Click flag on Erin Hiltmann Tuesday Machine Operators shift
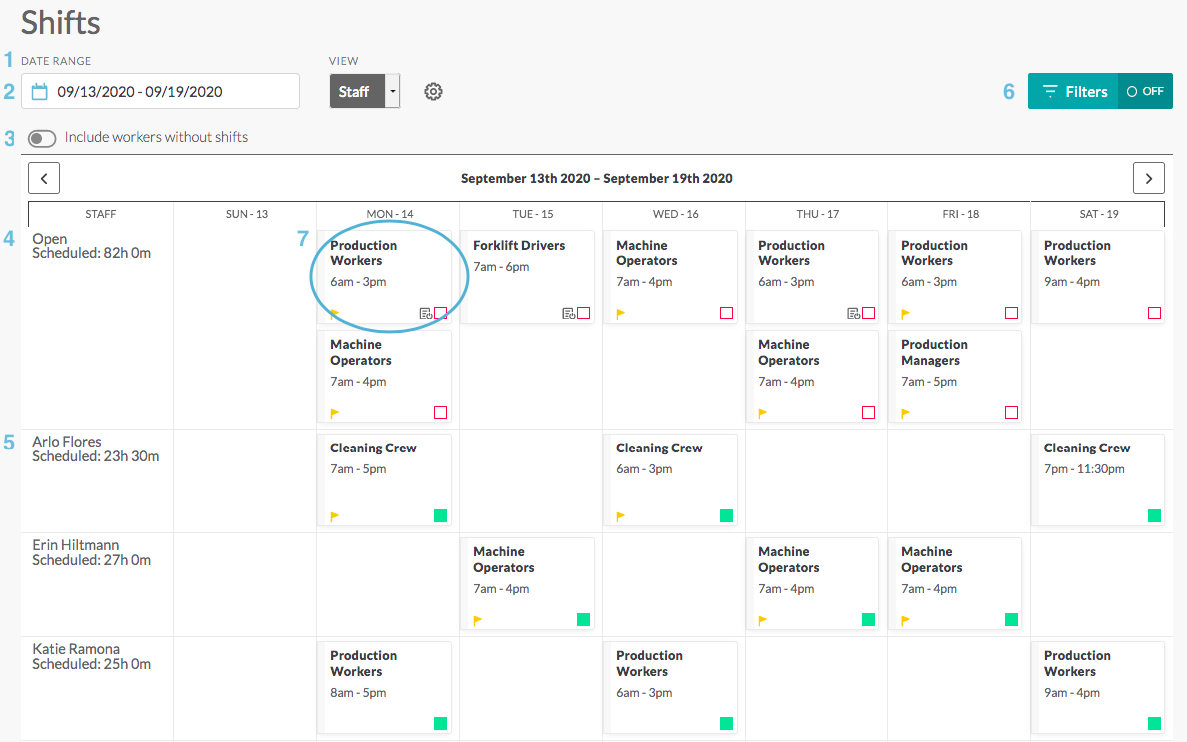This screenshot has height=742, width=1187. (x=478, y=620)
